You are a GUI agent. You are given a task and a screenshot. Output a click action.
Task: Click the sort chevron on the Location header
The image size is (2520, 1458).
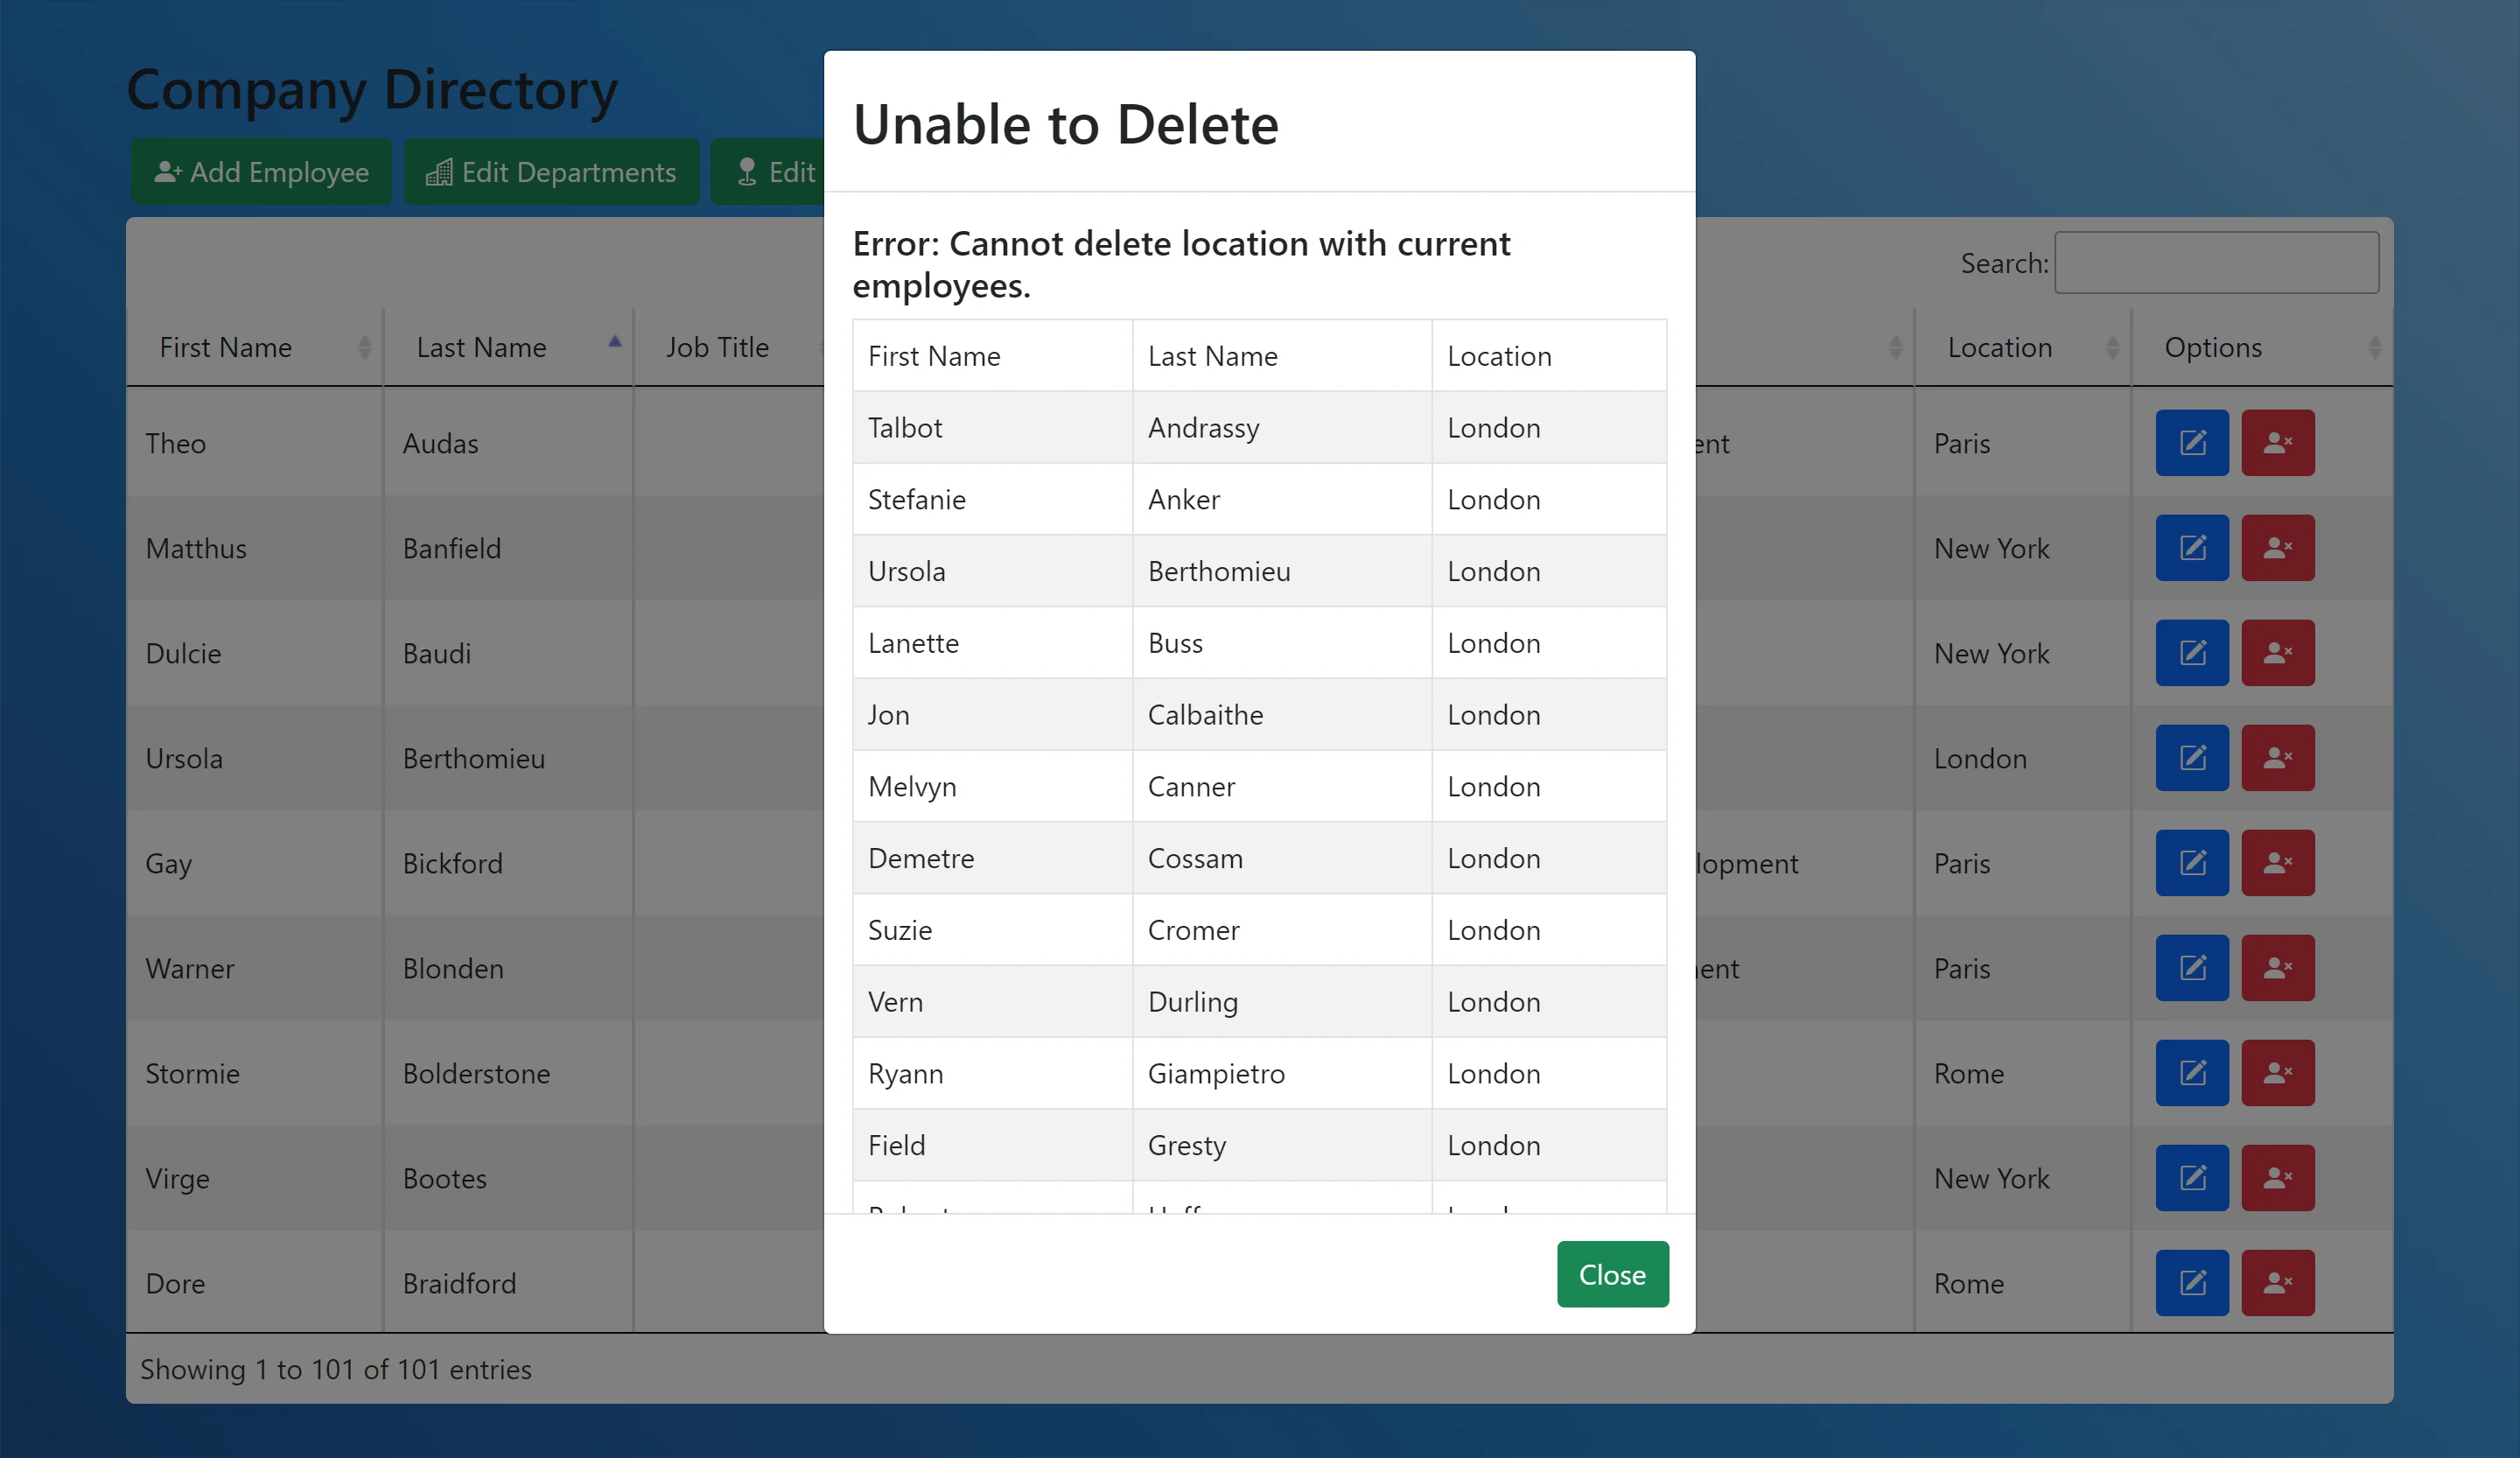click(x=2112, y=347)
